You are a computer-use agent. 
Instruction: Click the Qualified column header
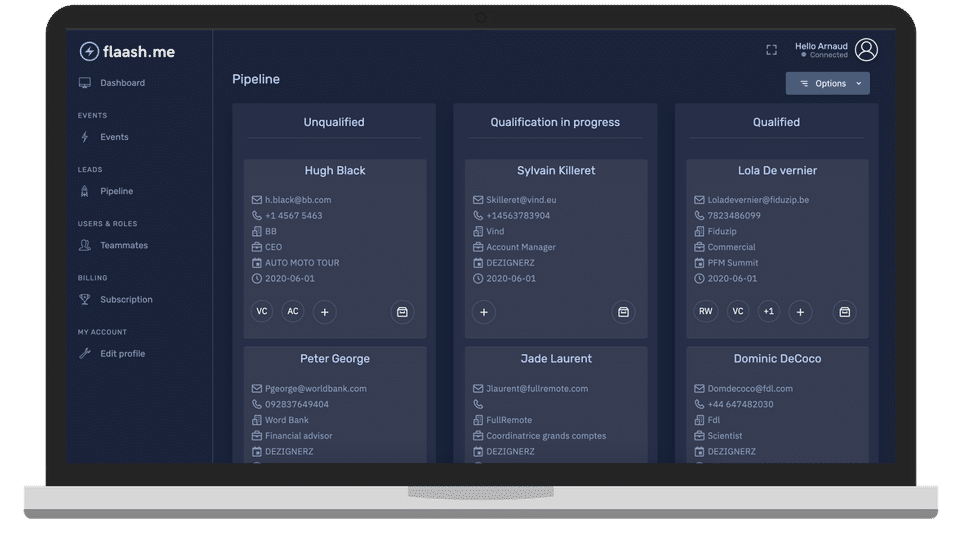click(776, 122)
